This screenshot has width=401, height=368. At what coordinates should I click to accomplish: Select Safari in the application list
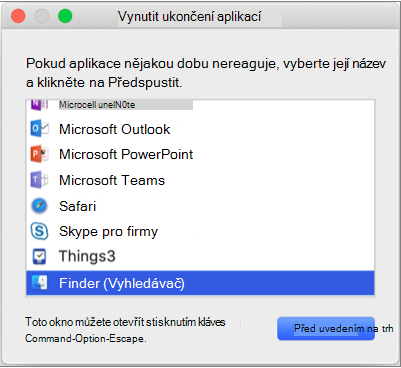coord(200,206)
